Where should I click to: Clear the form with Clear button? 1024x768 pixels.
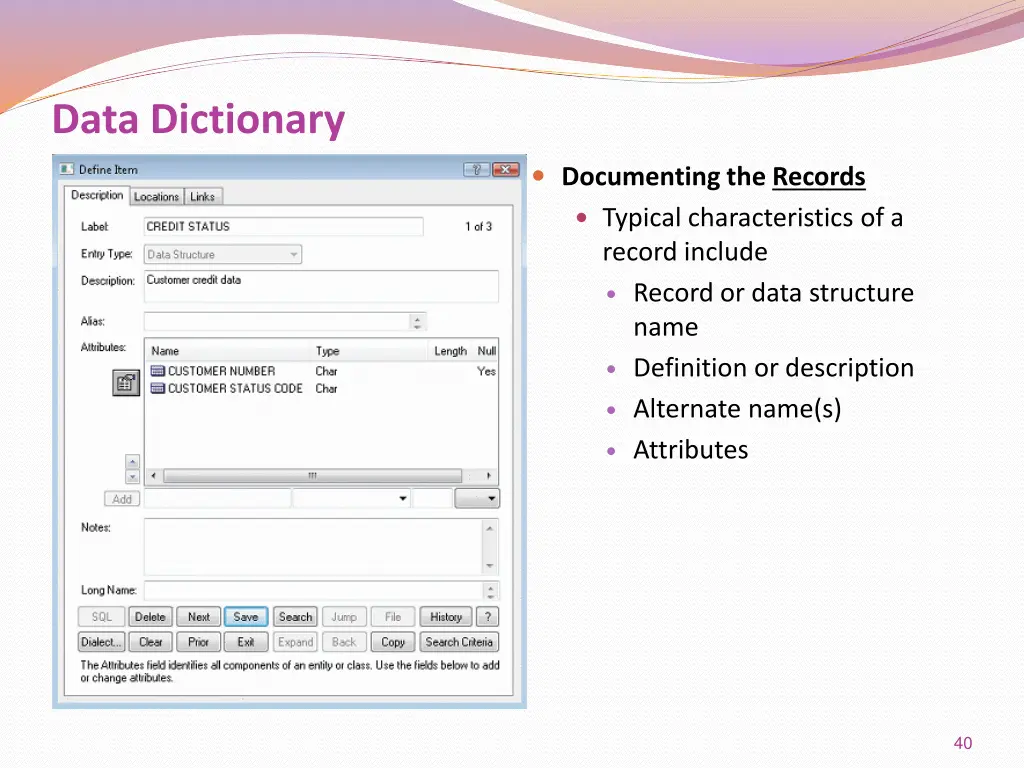[x=150, y=642]
